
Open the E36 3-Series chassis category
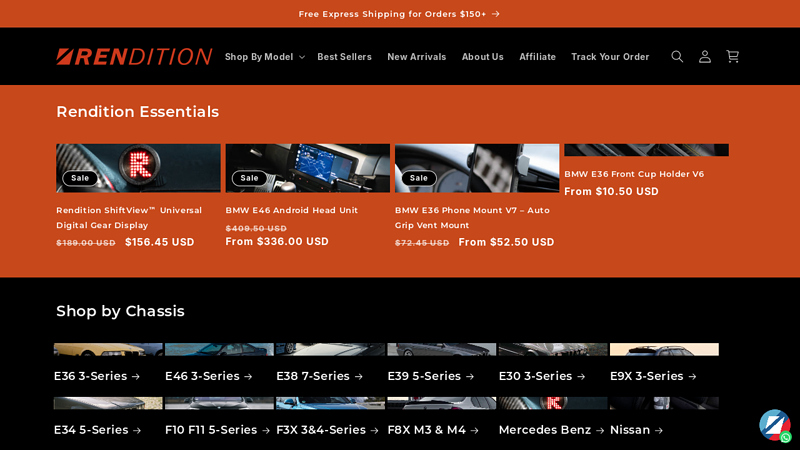pyautogui.click(x=96, y=376)
